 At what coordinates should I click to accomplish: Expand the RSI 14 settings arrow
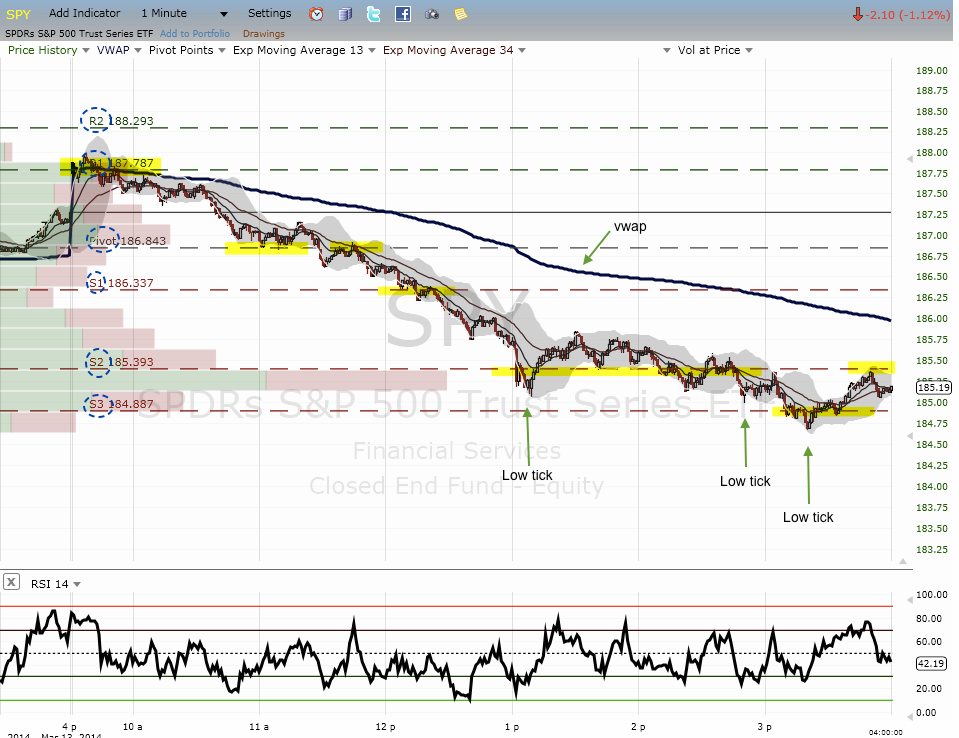click(77, 585)
